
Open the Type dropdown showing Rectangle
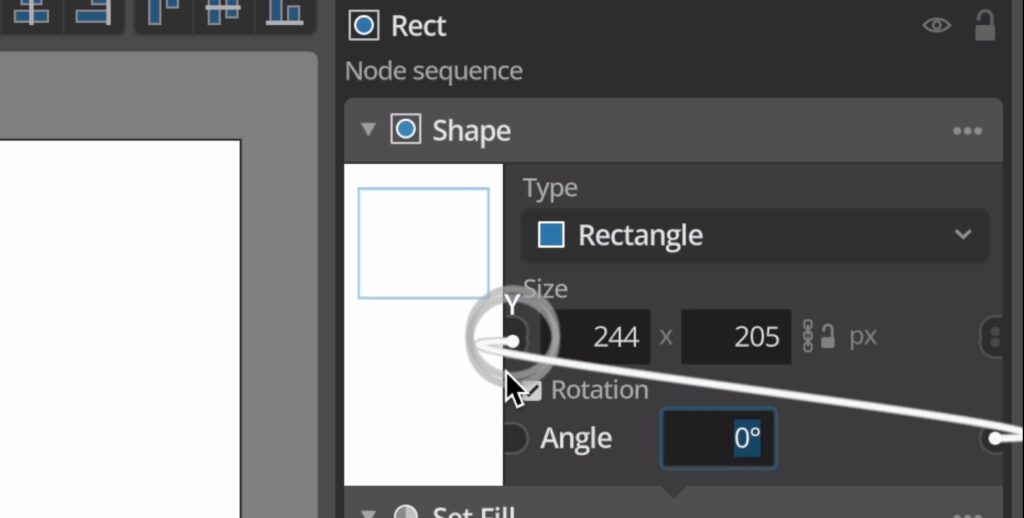[x=754, y=236]
